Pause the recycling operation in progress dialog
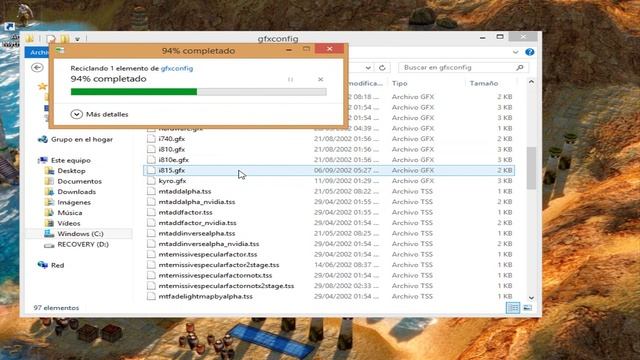640x360 pixels. coord(290,79)
